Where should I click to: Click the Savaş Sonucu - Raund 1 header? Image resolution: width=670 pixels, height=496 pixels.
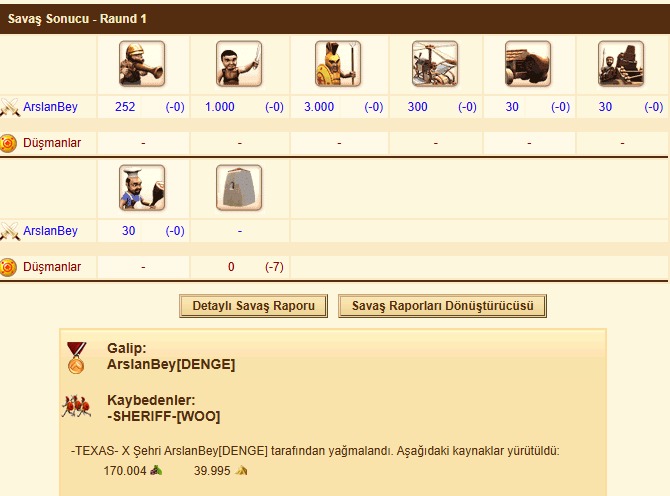tap(77, 19)
